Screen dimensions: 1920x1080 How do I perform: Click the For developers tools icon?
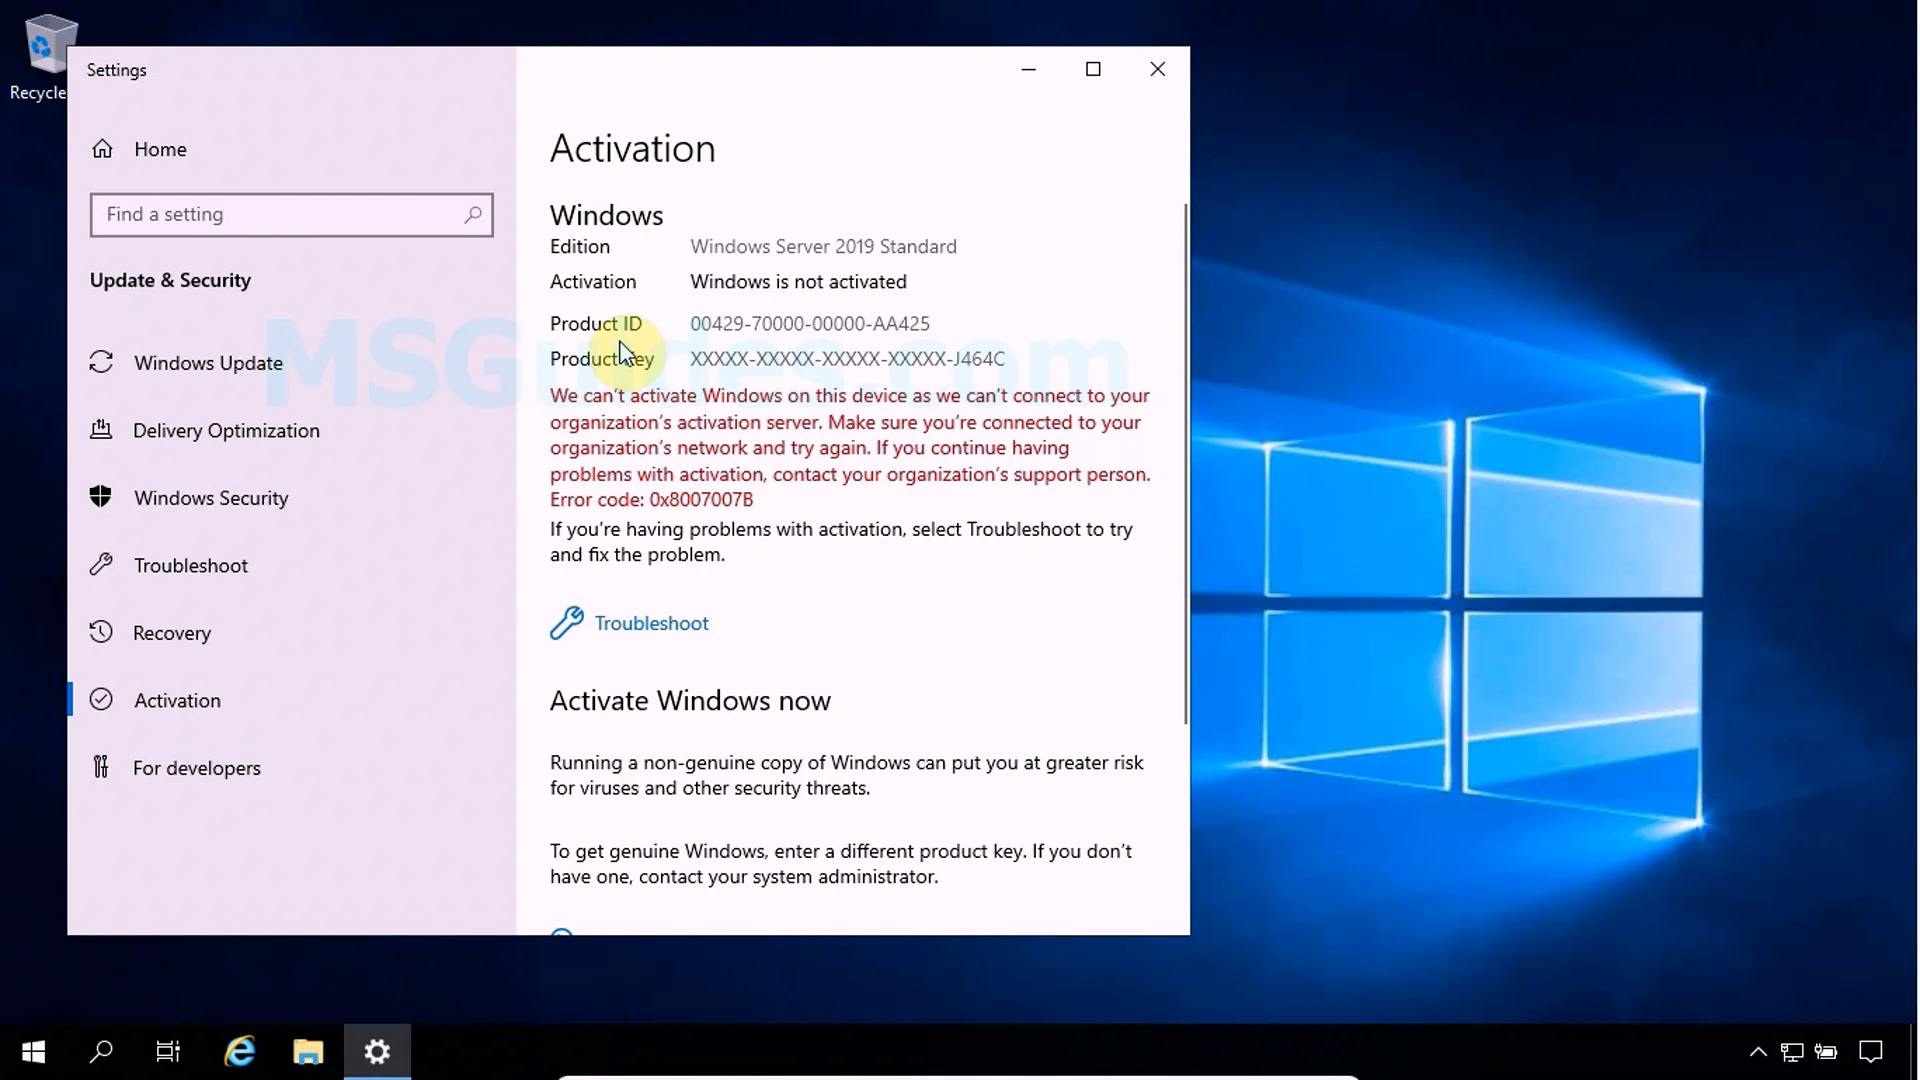pos(101,767)
